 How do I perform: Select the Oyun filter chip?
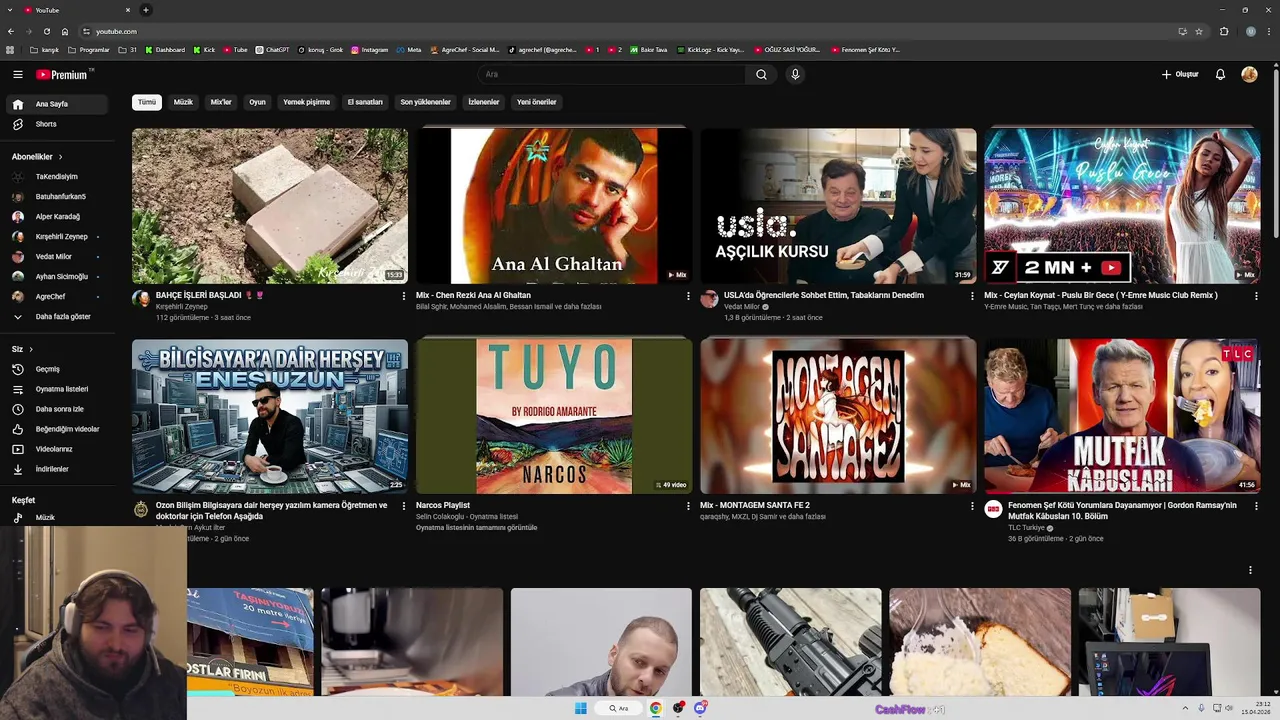pos(257,102)
